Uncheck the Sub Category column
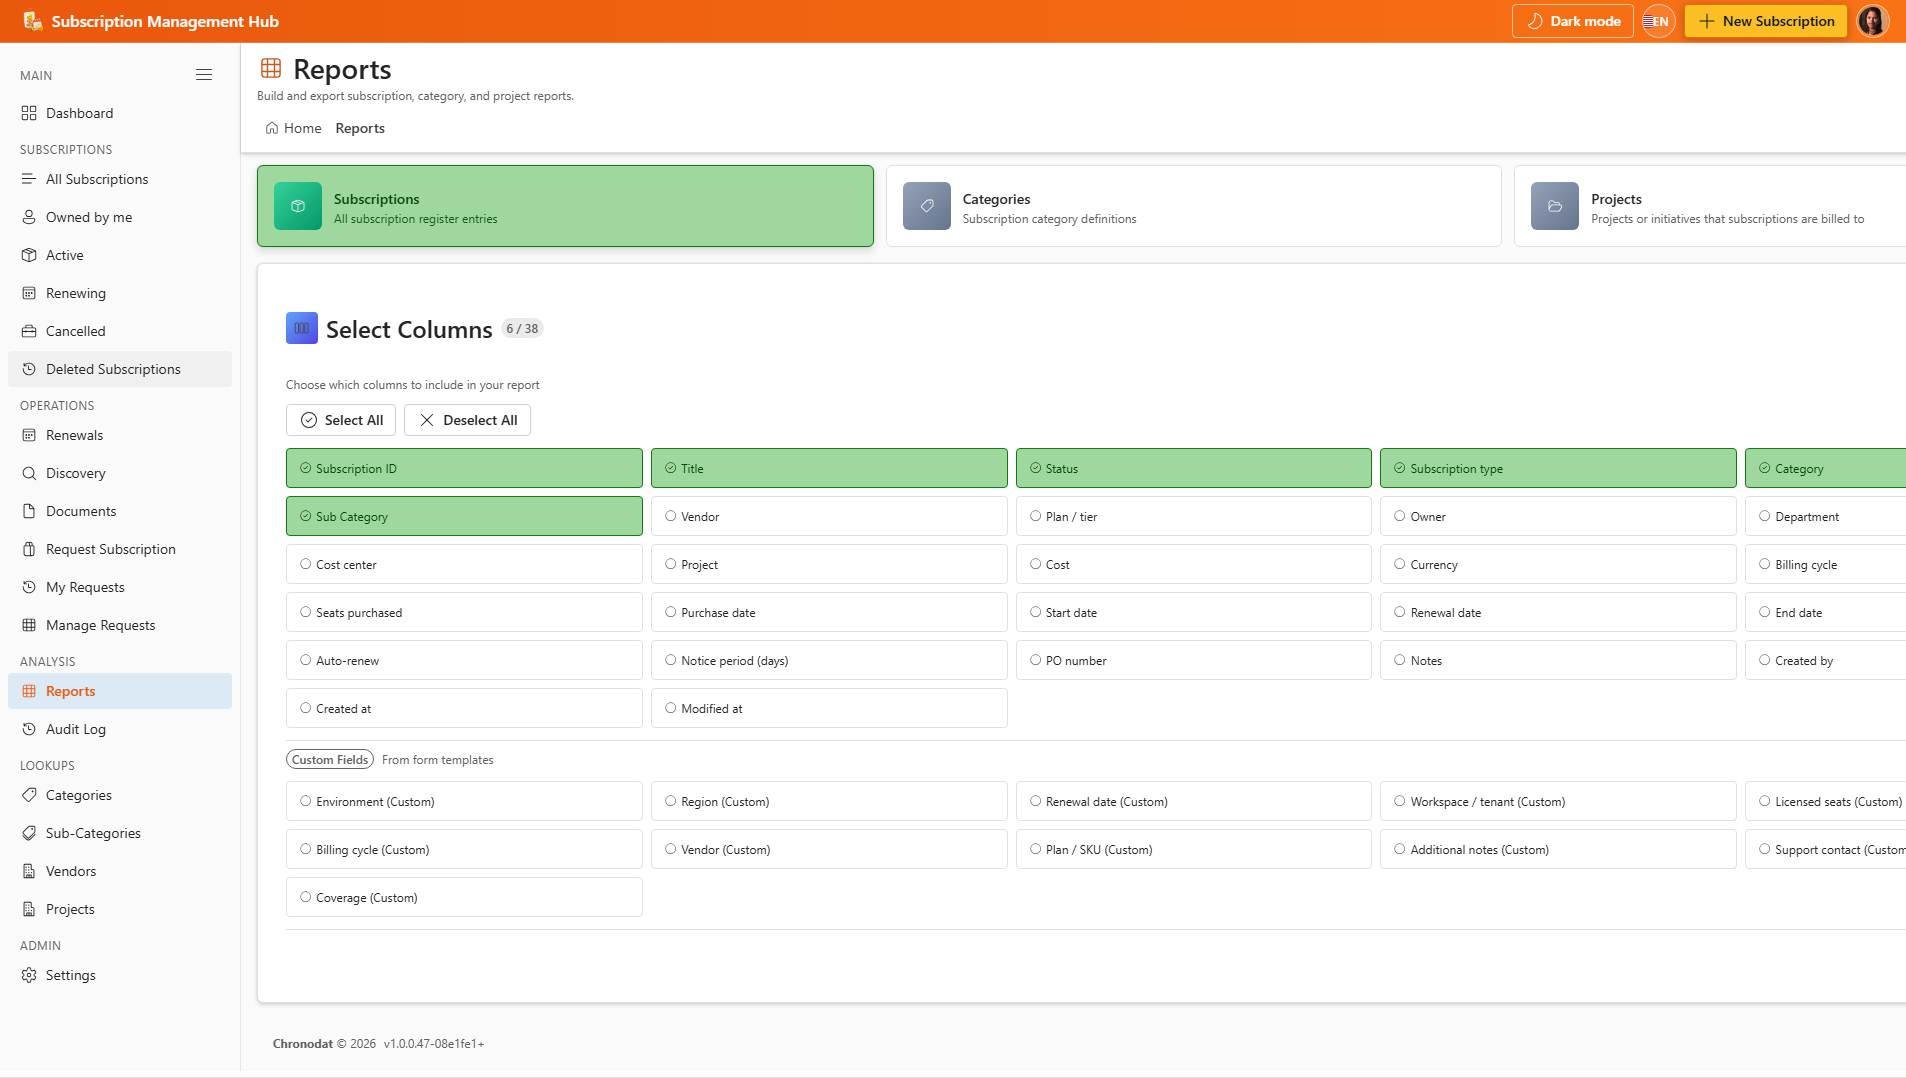This screenshot has height=1078, width=1906. (x=464, y=516)
